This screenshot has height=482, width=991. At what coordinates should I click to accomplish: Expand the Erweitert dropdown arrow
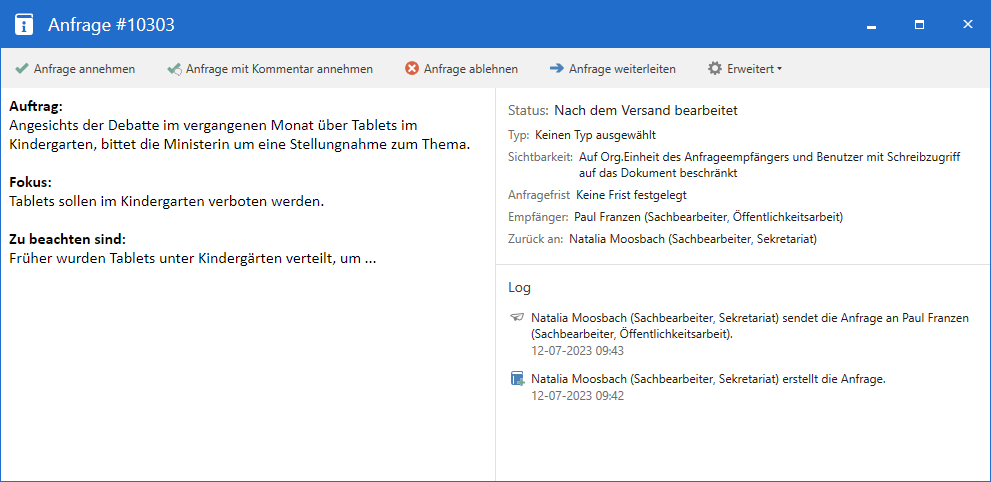tap(780, 69)
